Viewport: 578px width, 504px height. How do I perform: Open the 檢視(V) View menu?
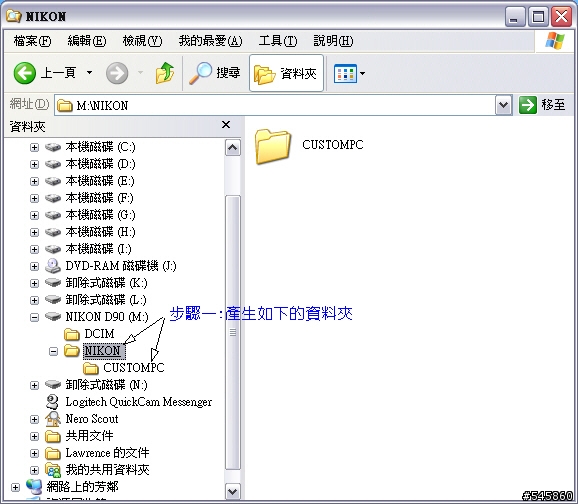pos(142,41)
